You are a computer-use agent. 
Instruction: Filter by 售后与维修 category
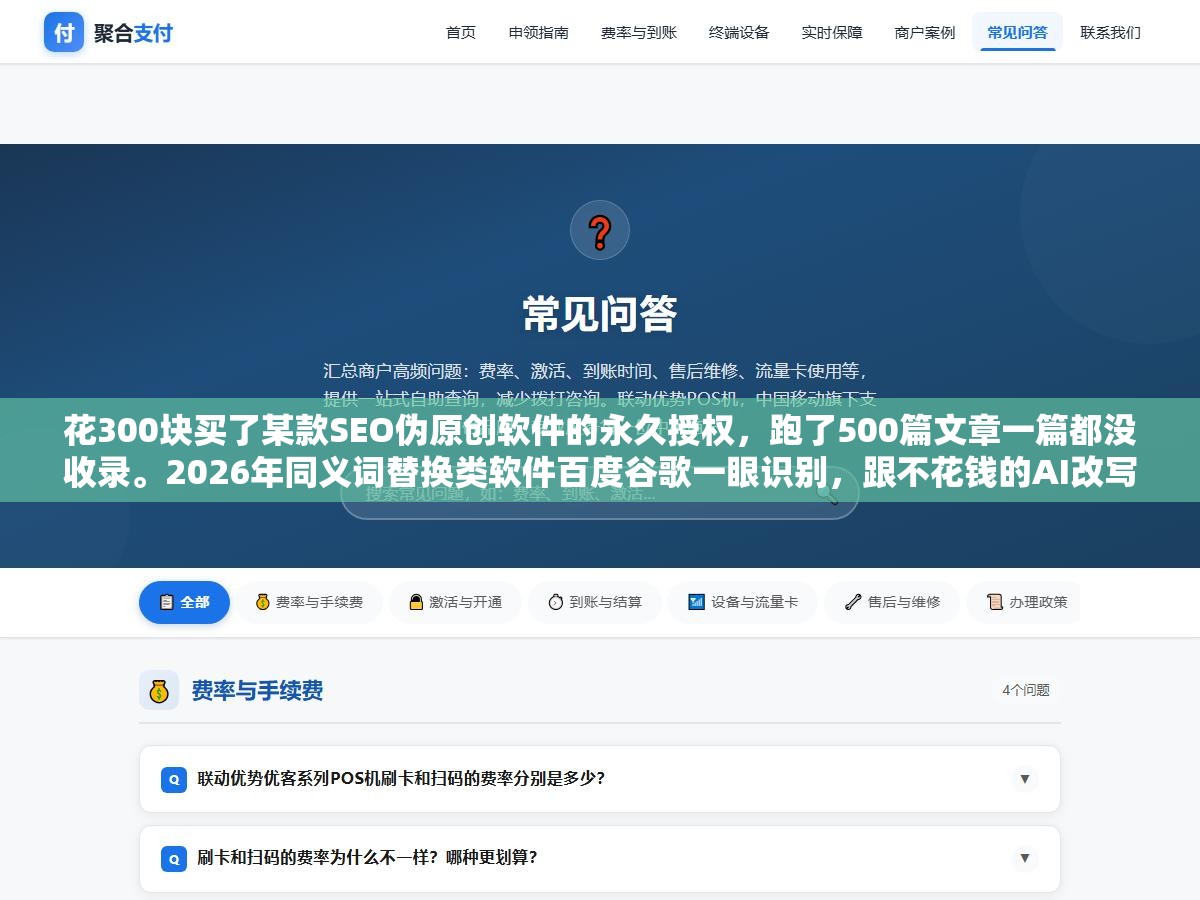pos(892,602)
